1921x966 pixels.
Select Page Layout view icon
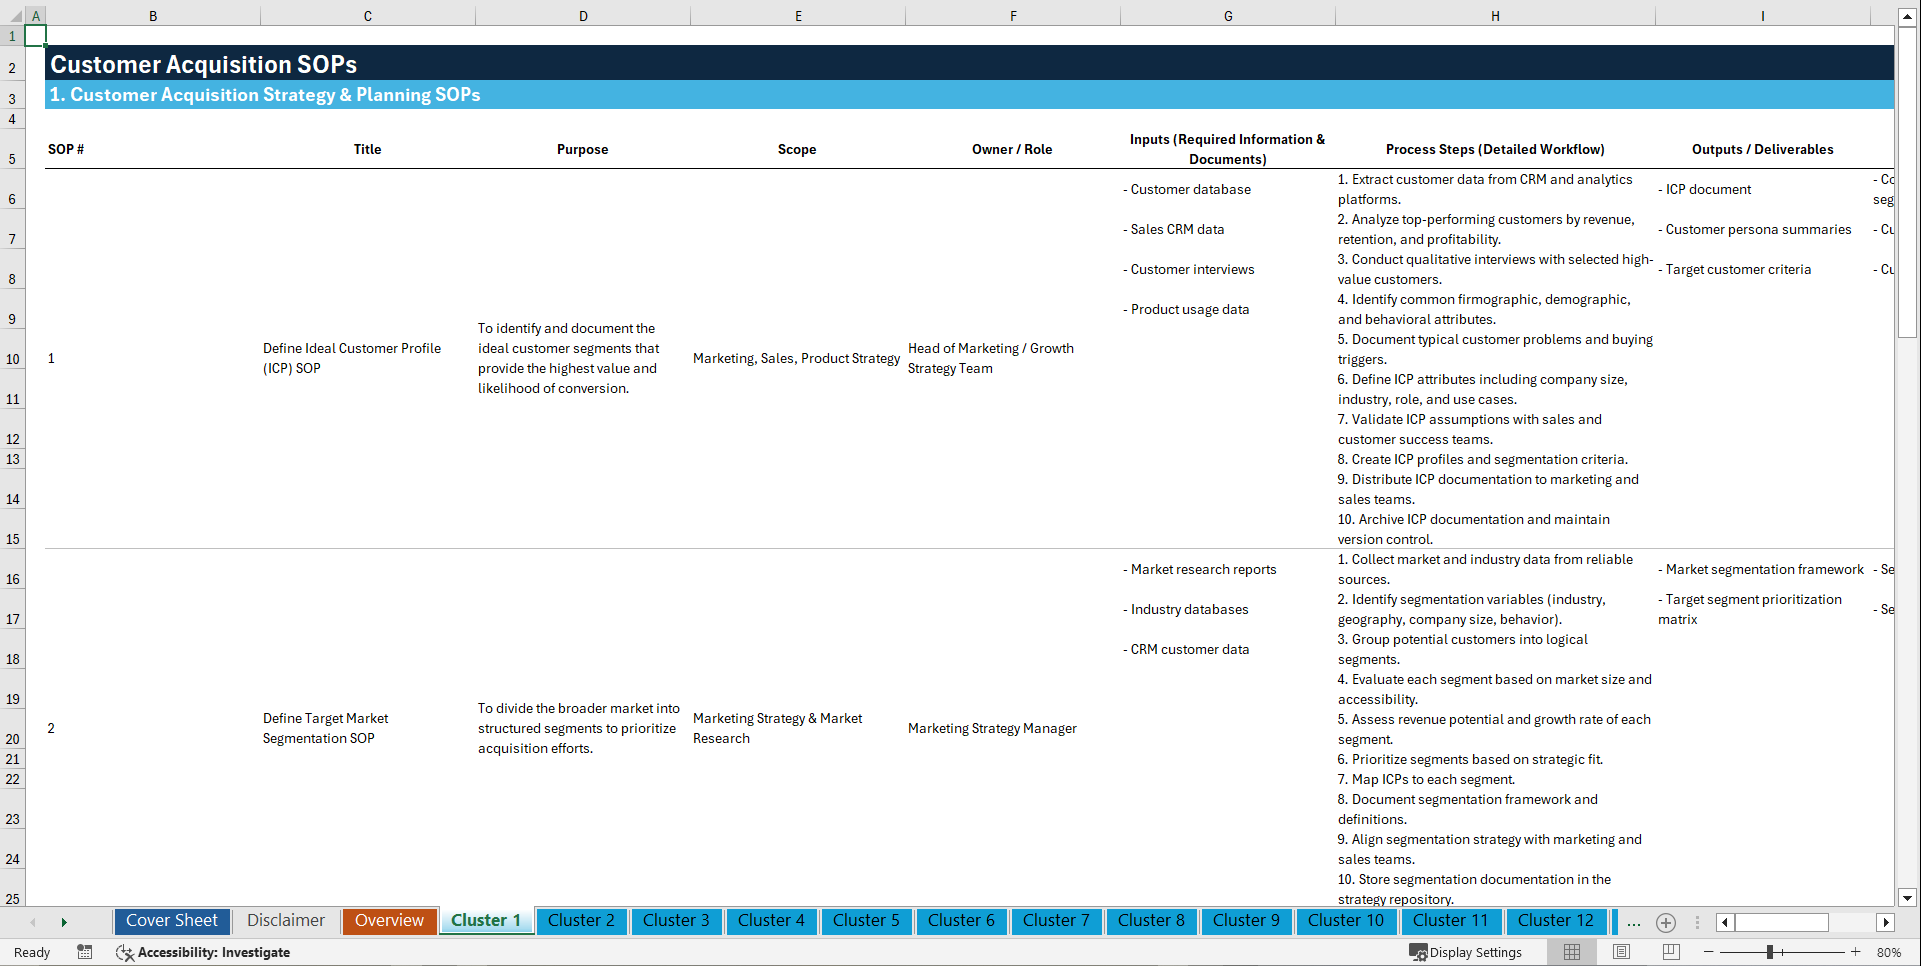(1620, 952)
